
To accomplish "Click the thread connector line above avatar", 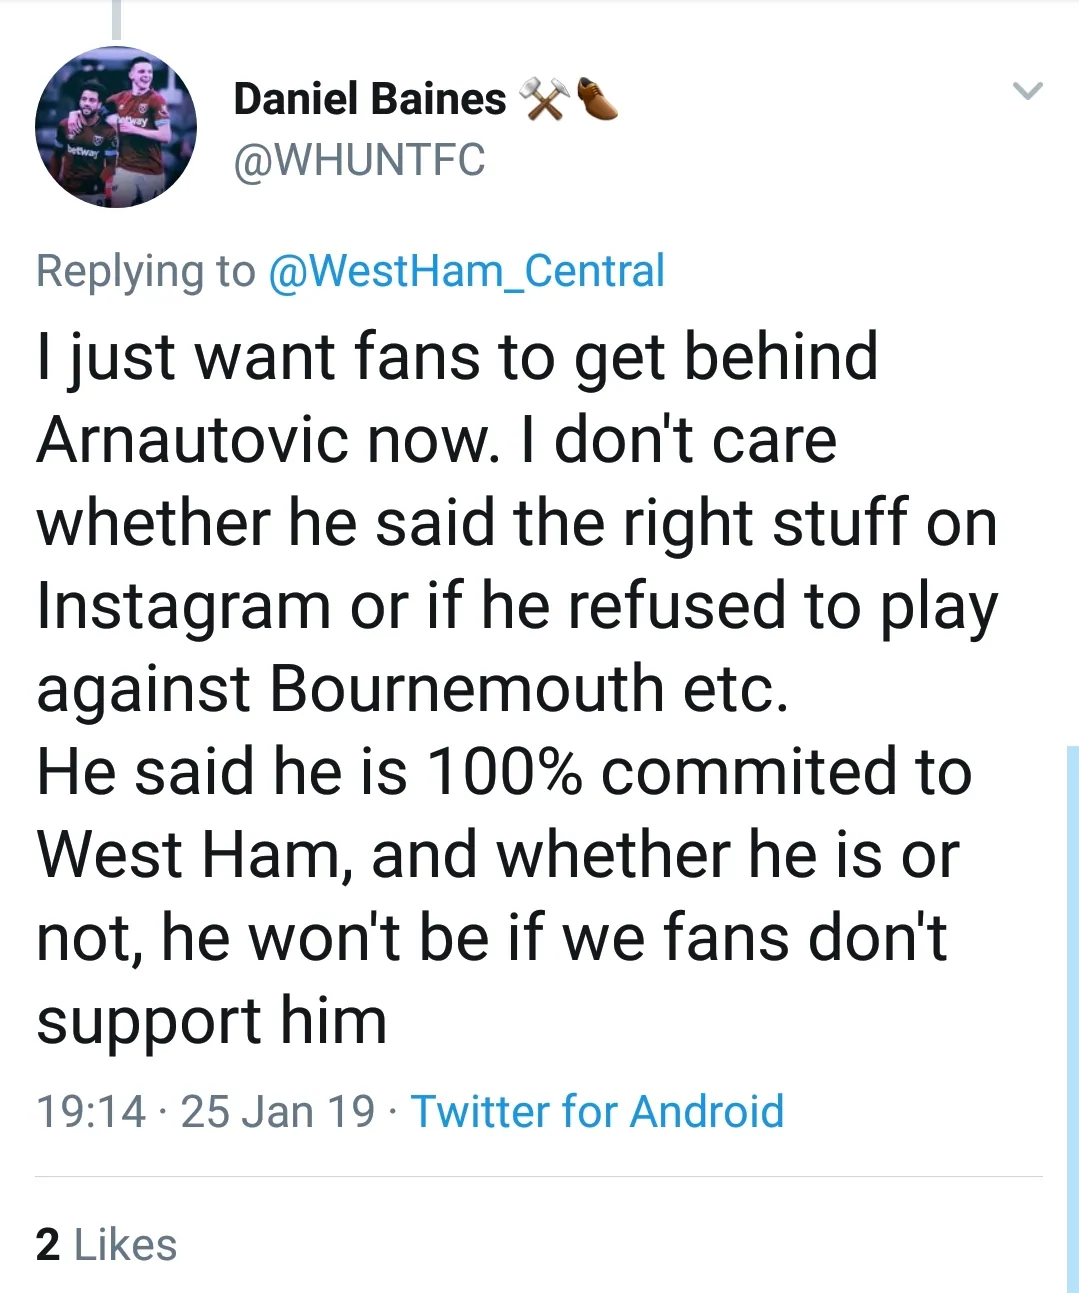I will (116, 20).
